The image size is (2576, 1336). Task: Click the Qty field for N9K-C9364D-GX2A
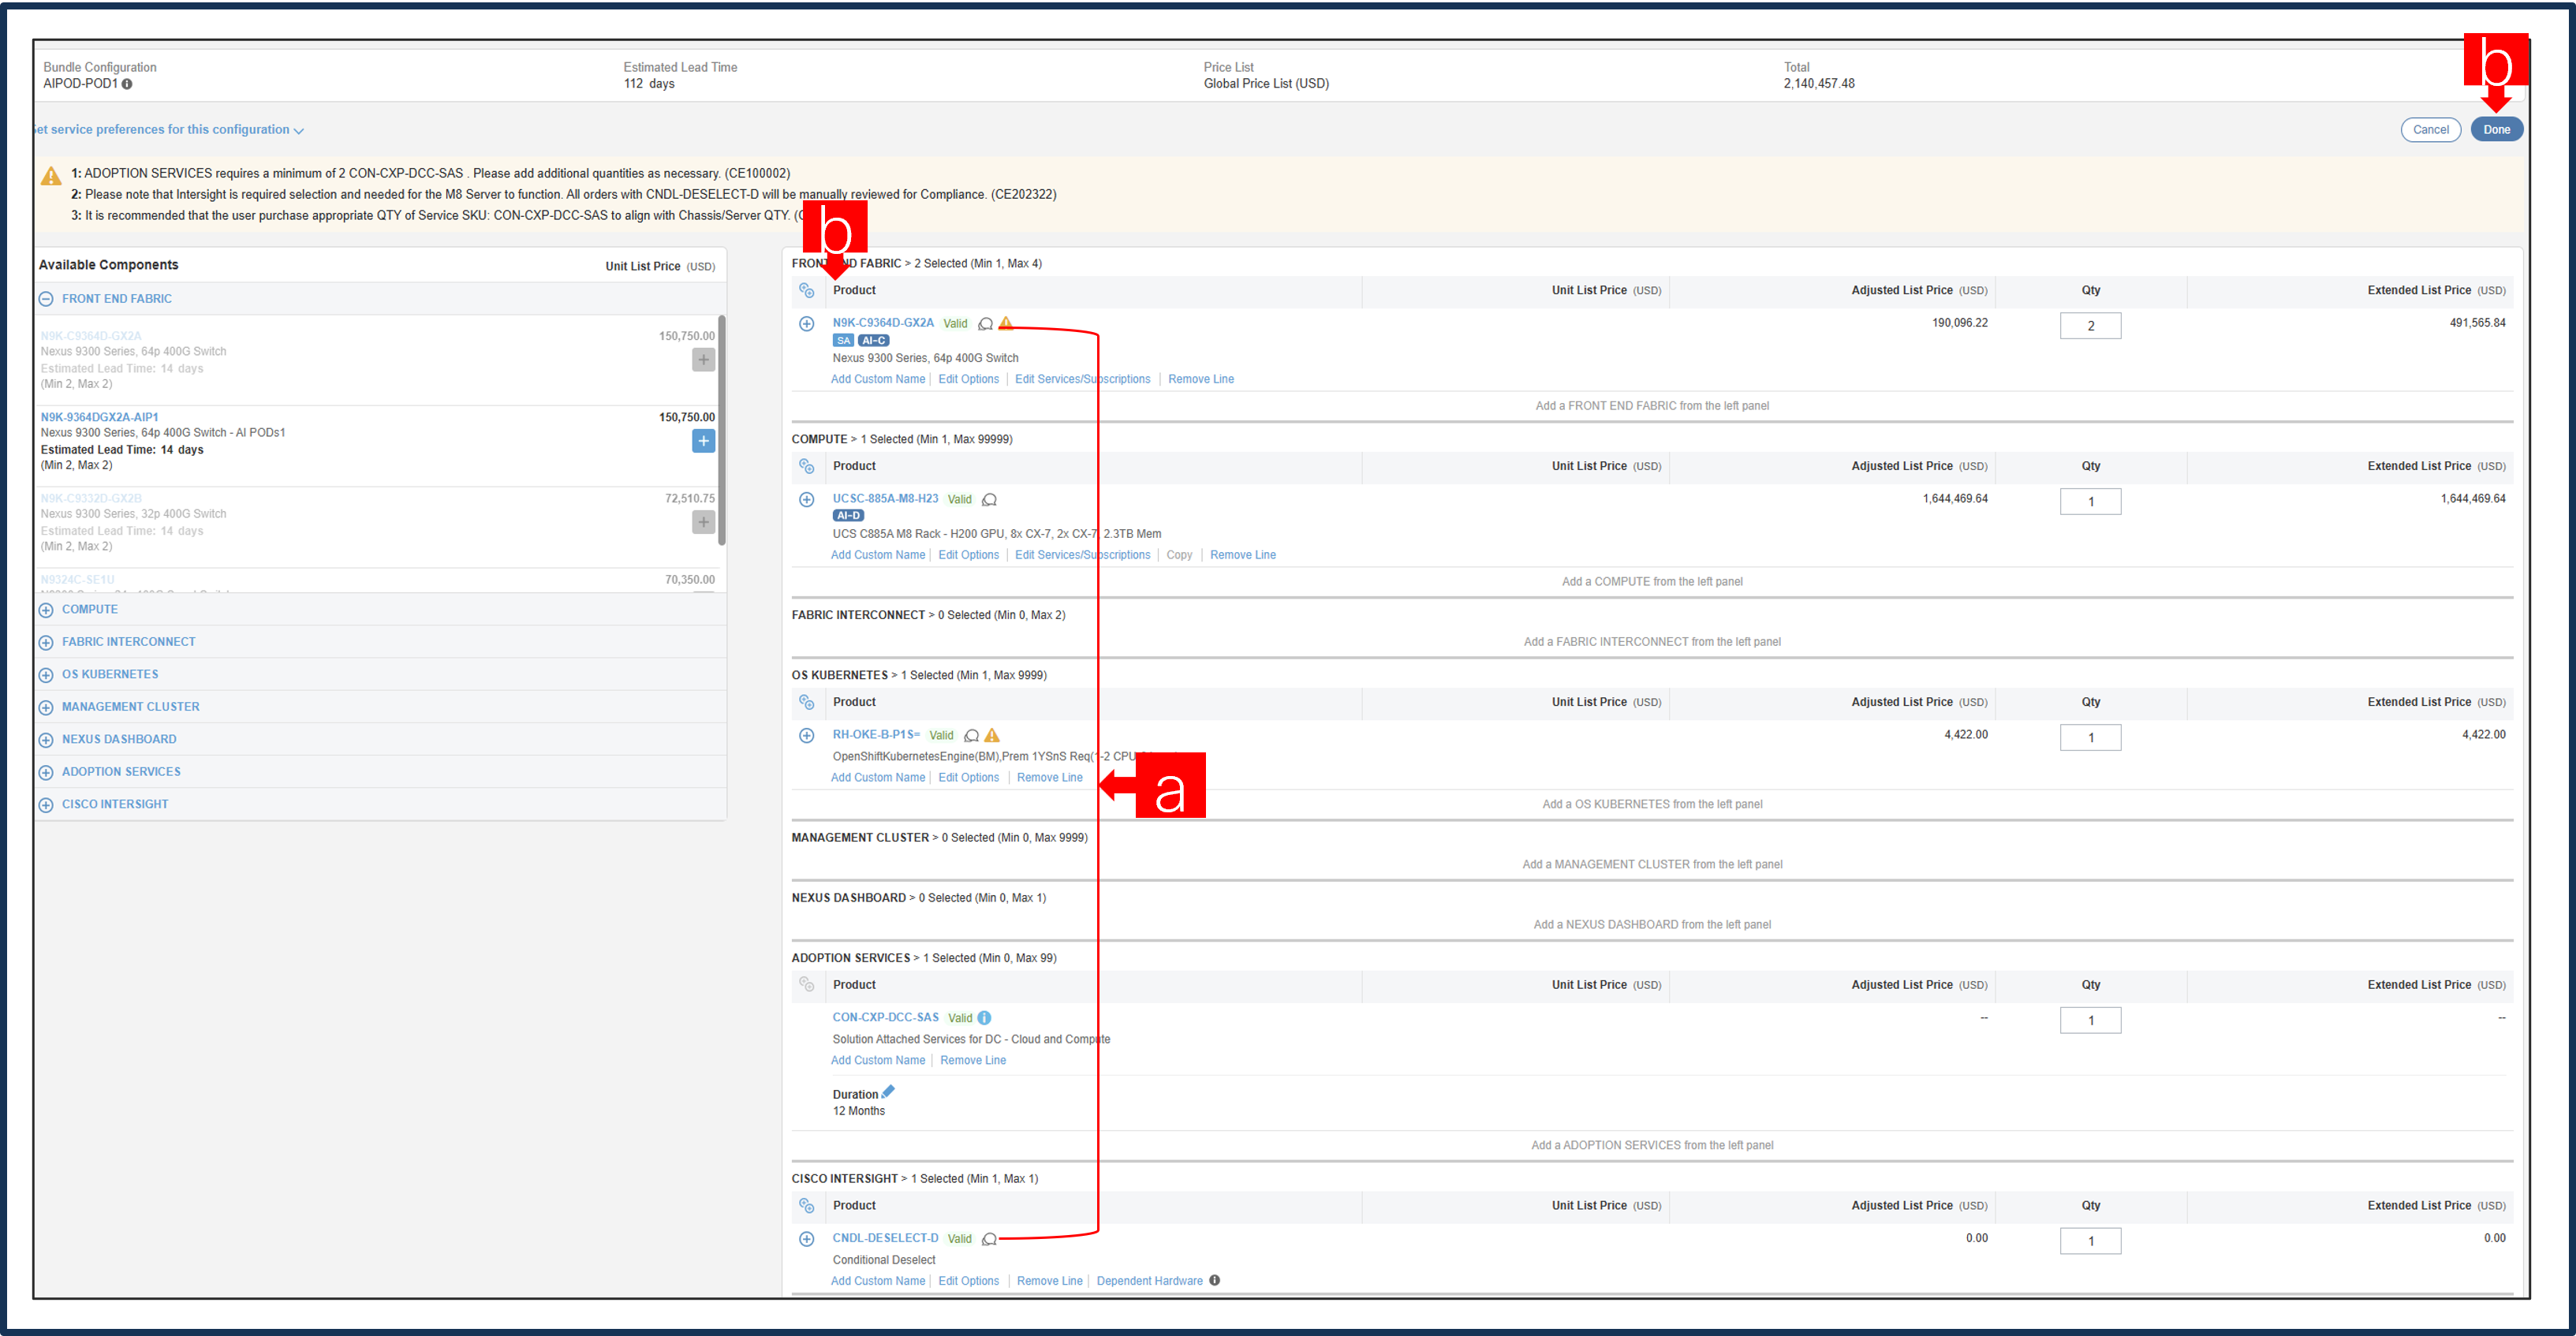point(2090,325)
